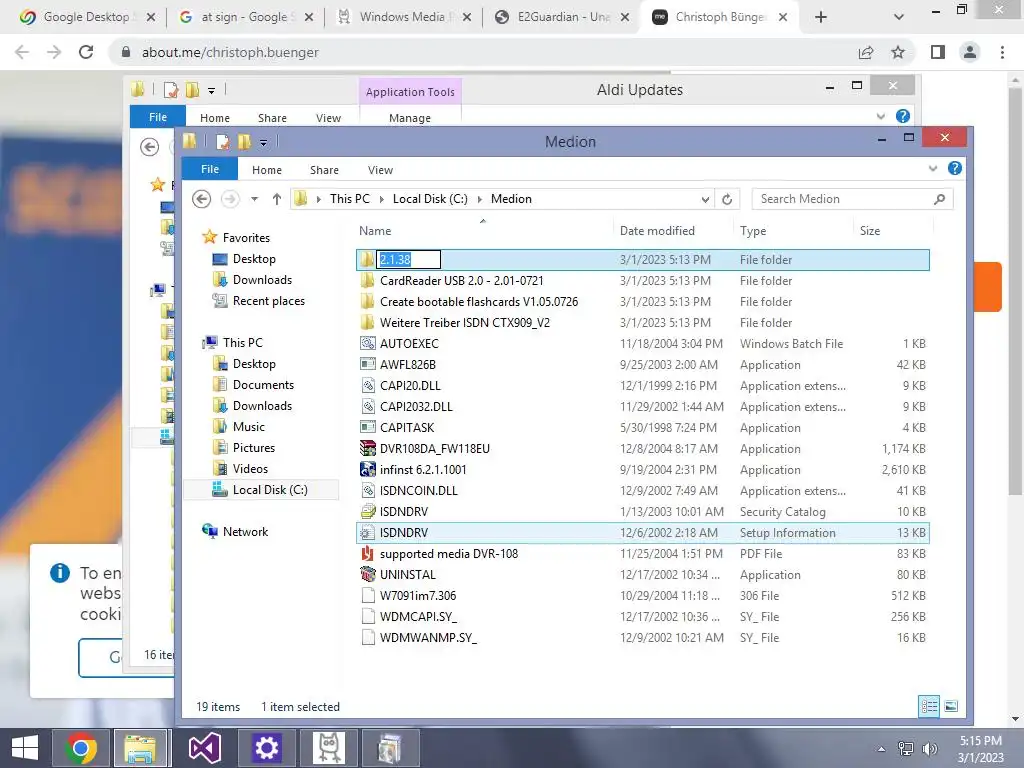Show hidden system tray icons
Screen dimensions: 1024x768
[881, 749]
